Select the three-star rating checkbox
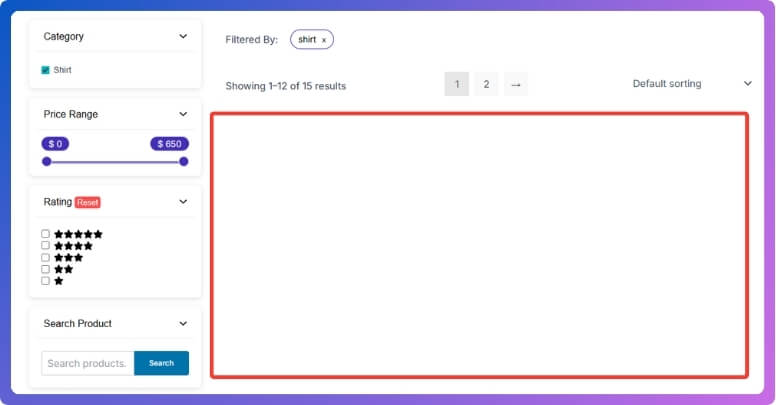Image resolution: width=776 pixels, height=405 pixels. tap(46, 257)
